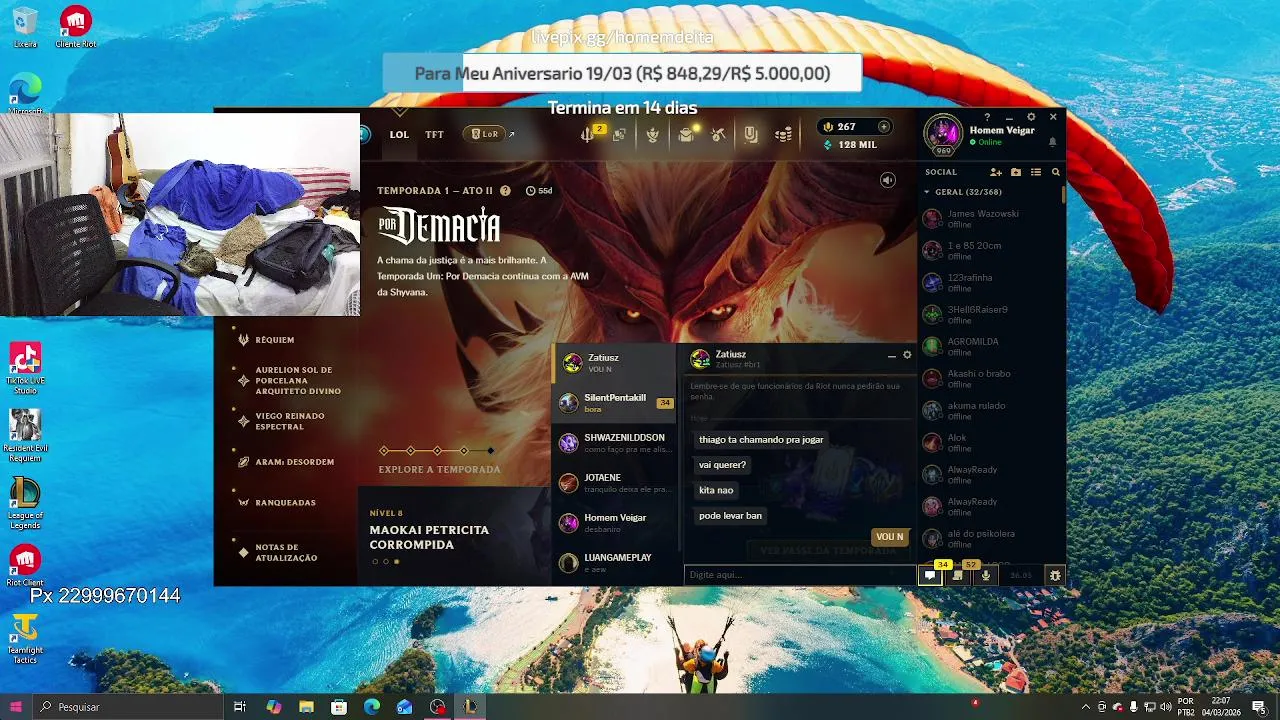
Task: Open TikTok LIVE Studio desktop icon
Action: coord(25,368)
